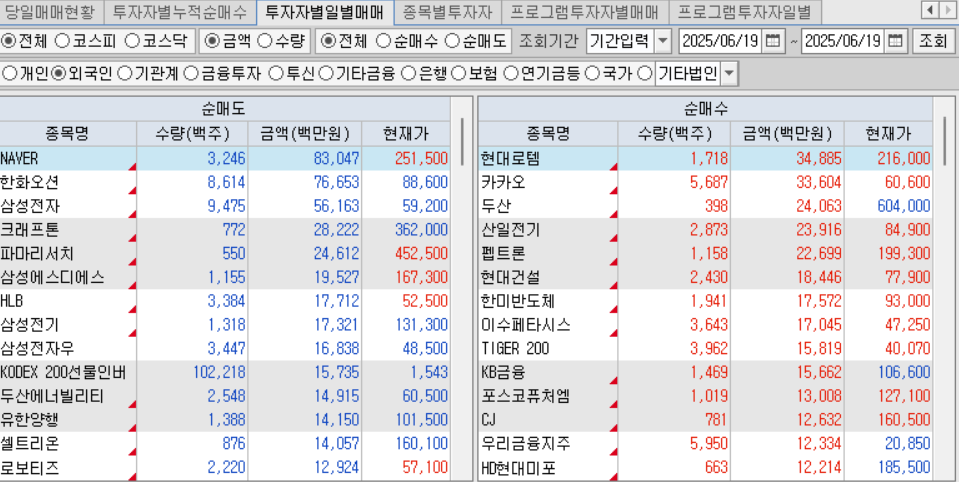This screenshot has height=482, width=959.
Task: Select the 전체 market radio button
Action: 9,42
